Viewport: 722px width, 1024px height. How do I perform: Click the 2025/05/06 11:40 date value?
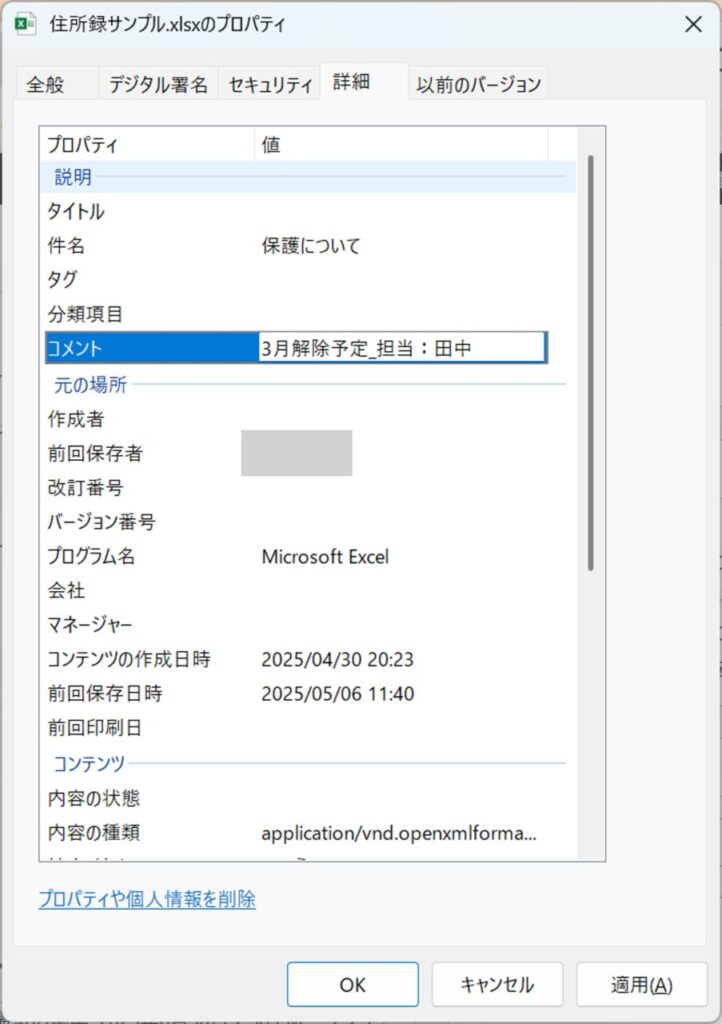(337, 694)
